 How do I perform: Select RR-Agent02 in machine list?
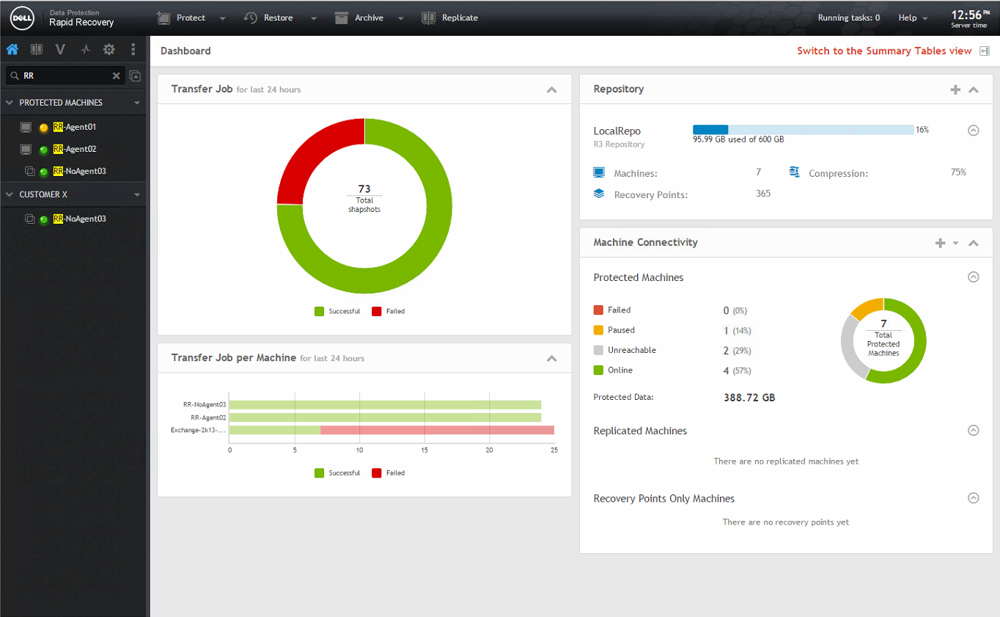pos(75,149)
